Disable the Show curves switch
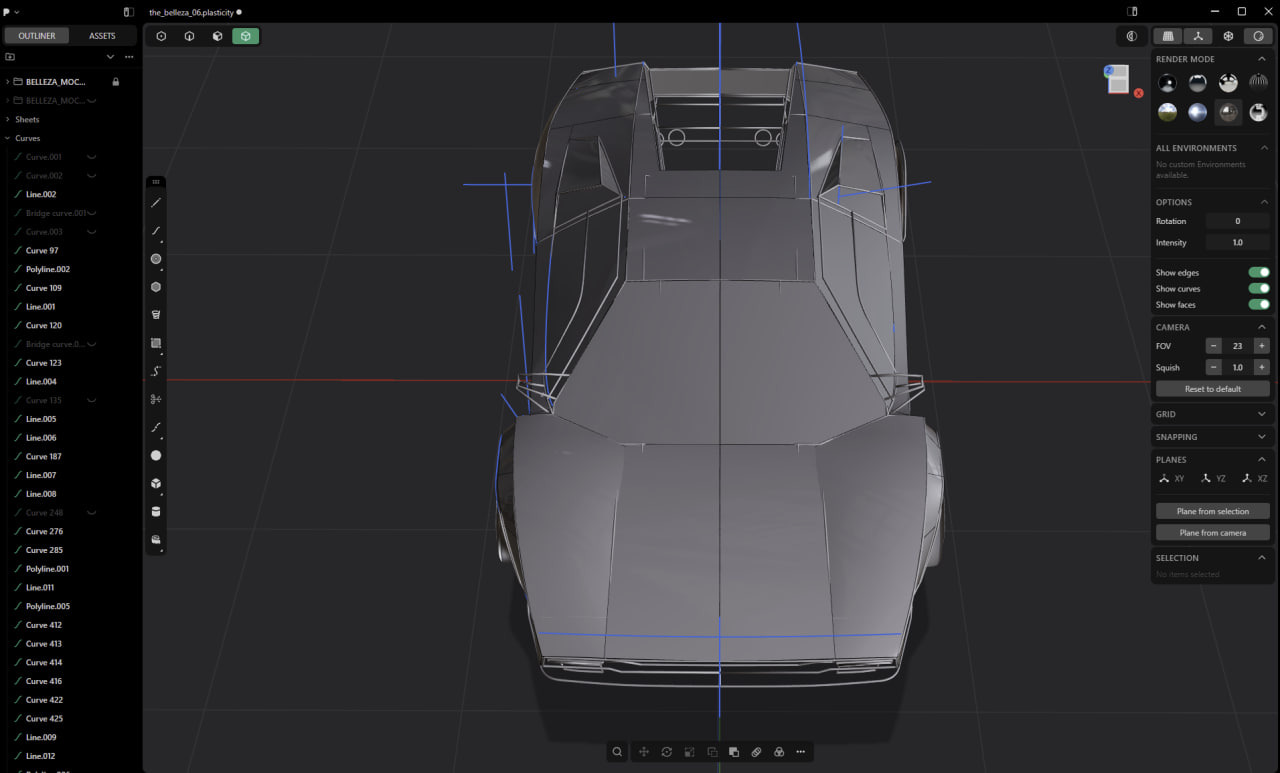This screenshot has height=773, width=1280. pyautogui.click(x=1258, y=288)
